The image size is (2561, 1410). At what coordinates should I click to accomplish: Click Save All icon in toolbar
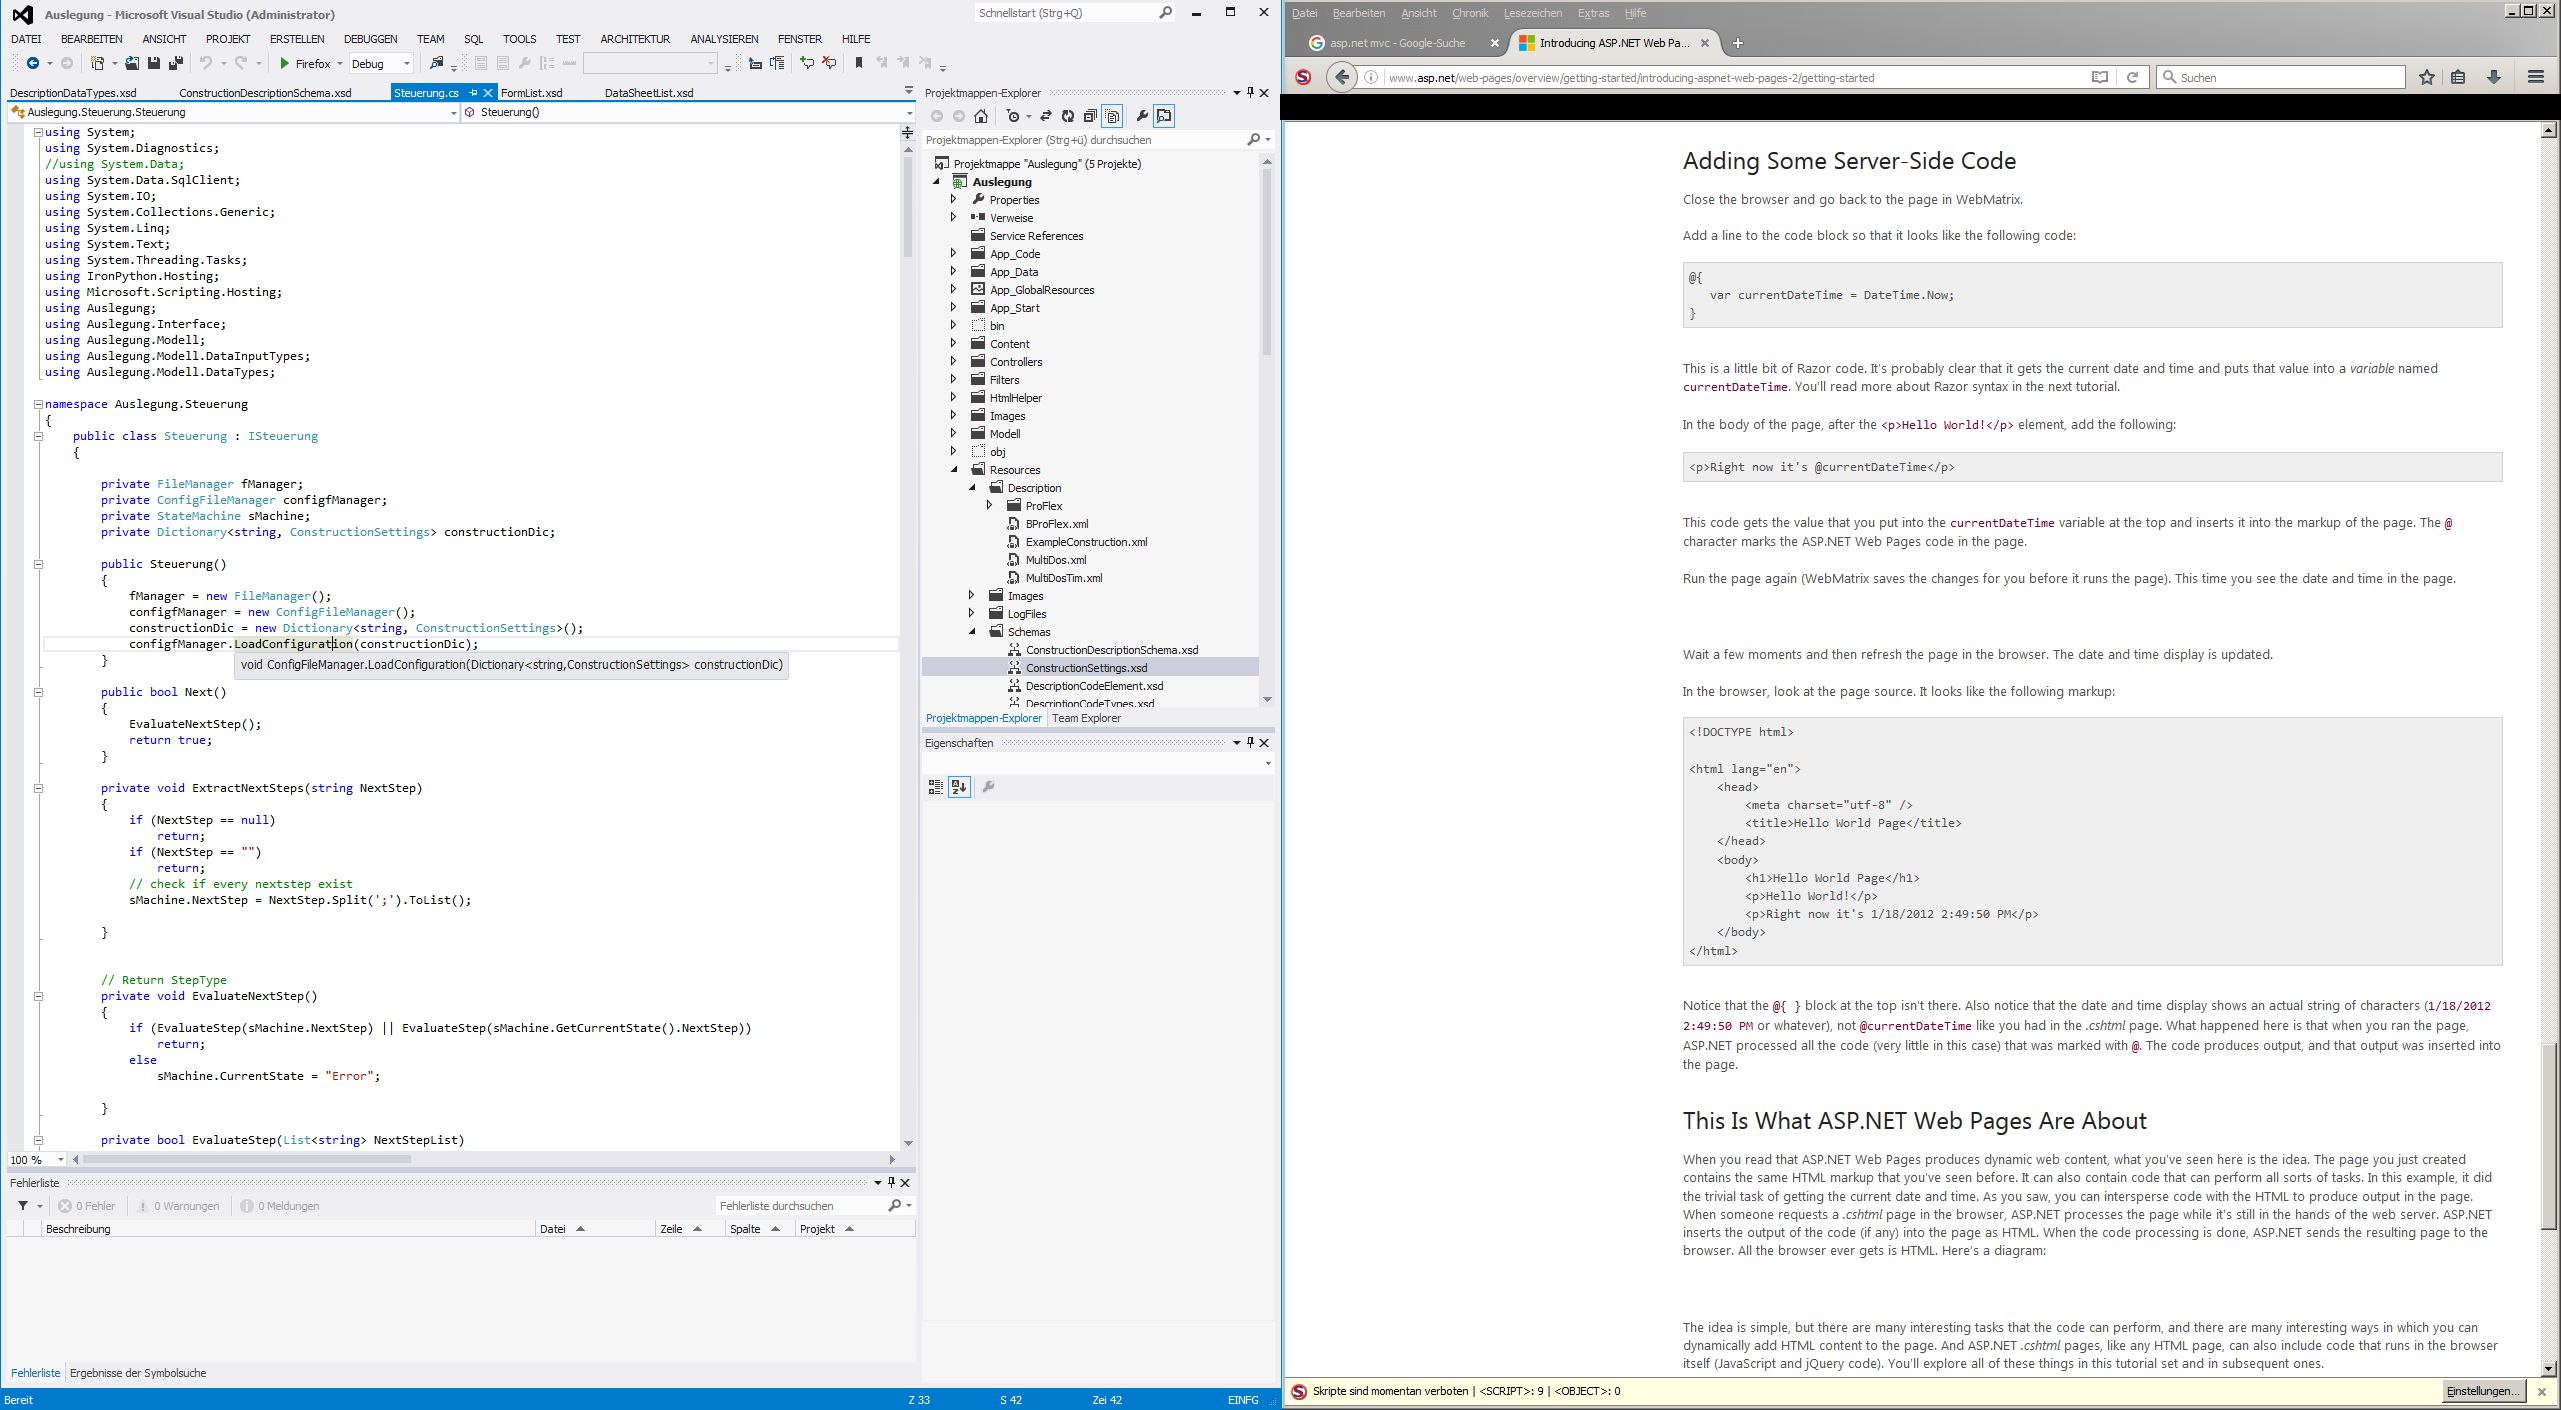pyautogui.click(x=175, y=63)
